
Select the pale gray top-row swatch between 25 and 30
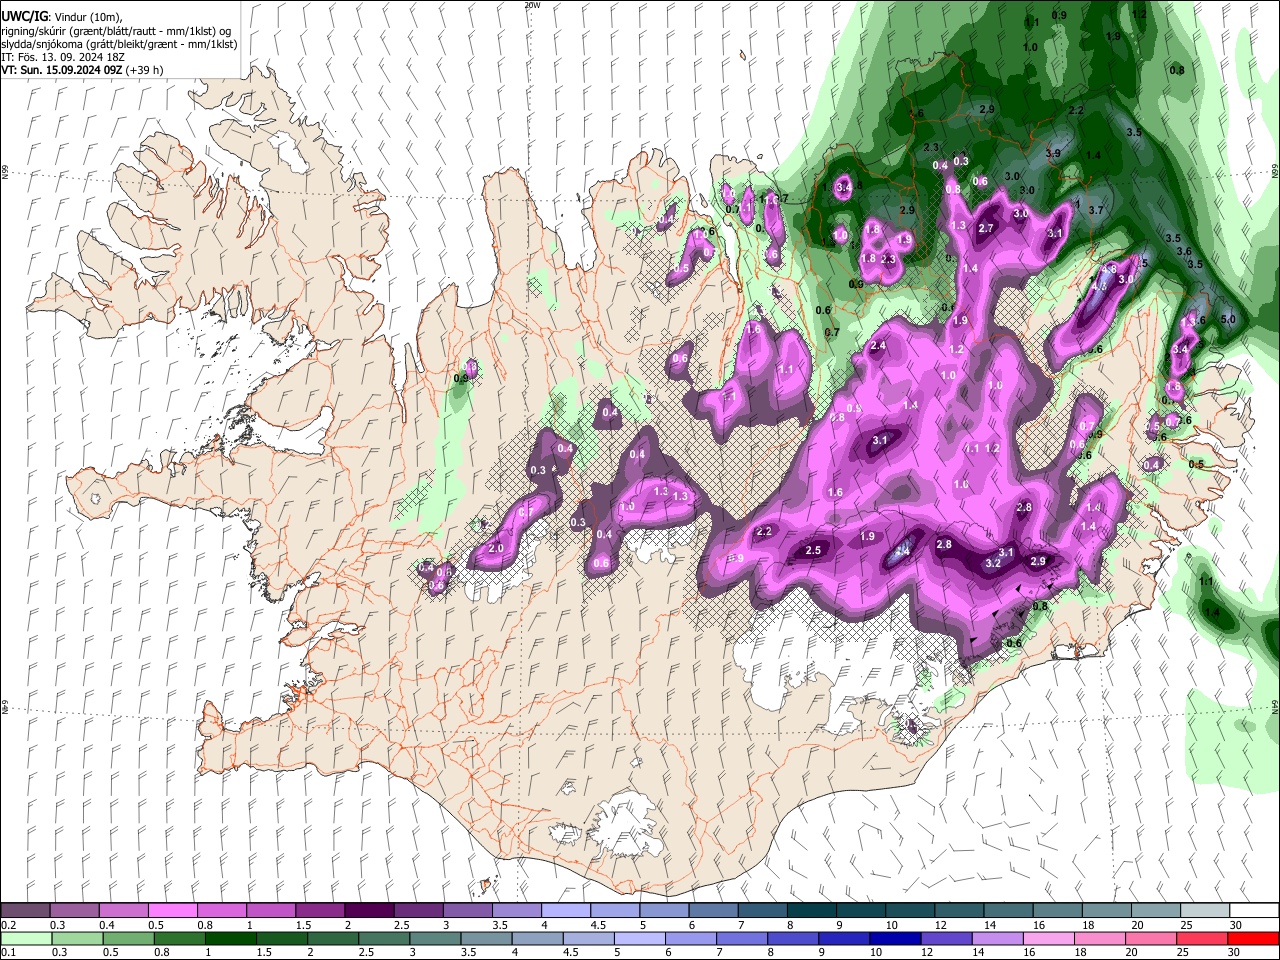1204,911
